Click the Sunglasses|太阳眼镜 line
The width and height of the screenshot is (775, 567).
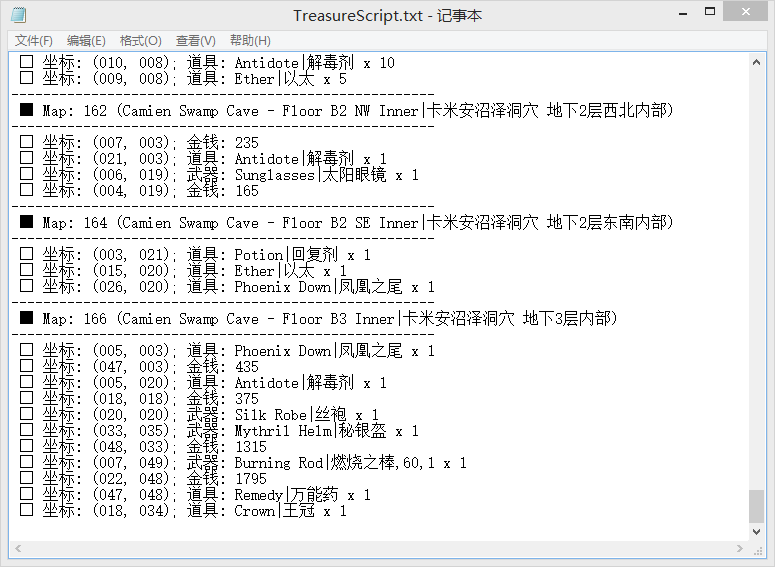pyautogui.click(x=219, y=174)
